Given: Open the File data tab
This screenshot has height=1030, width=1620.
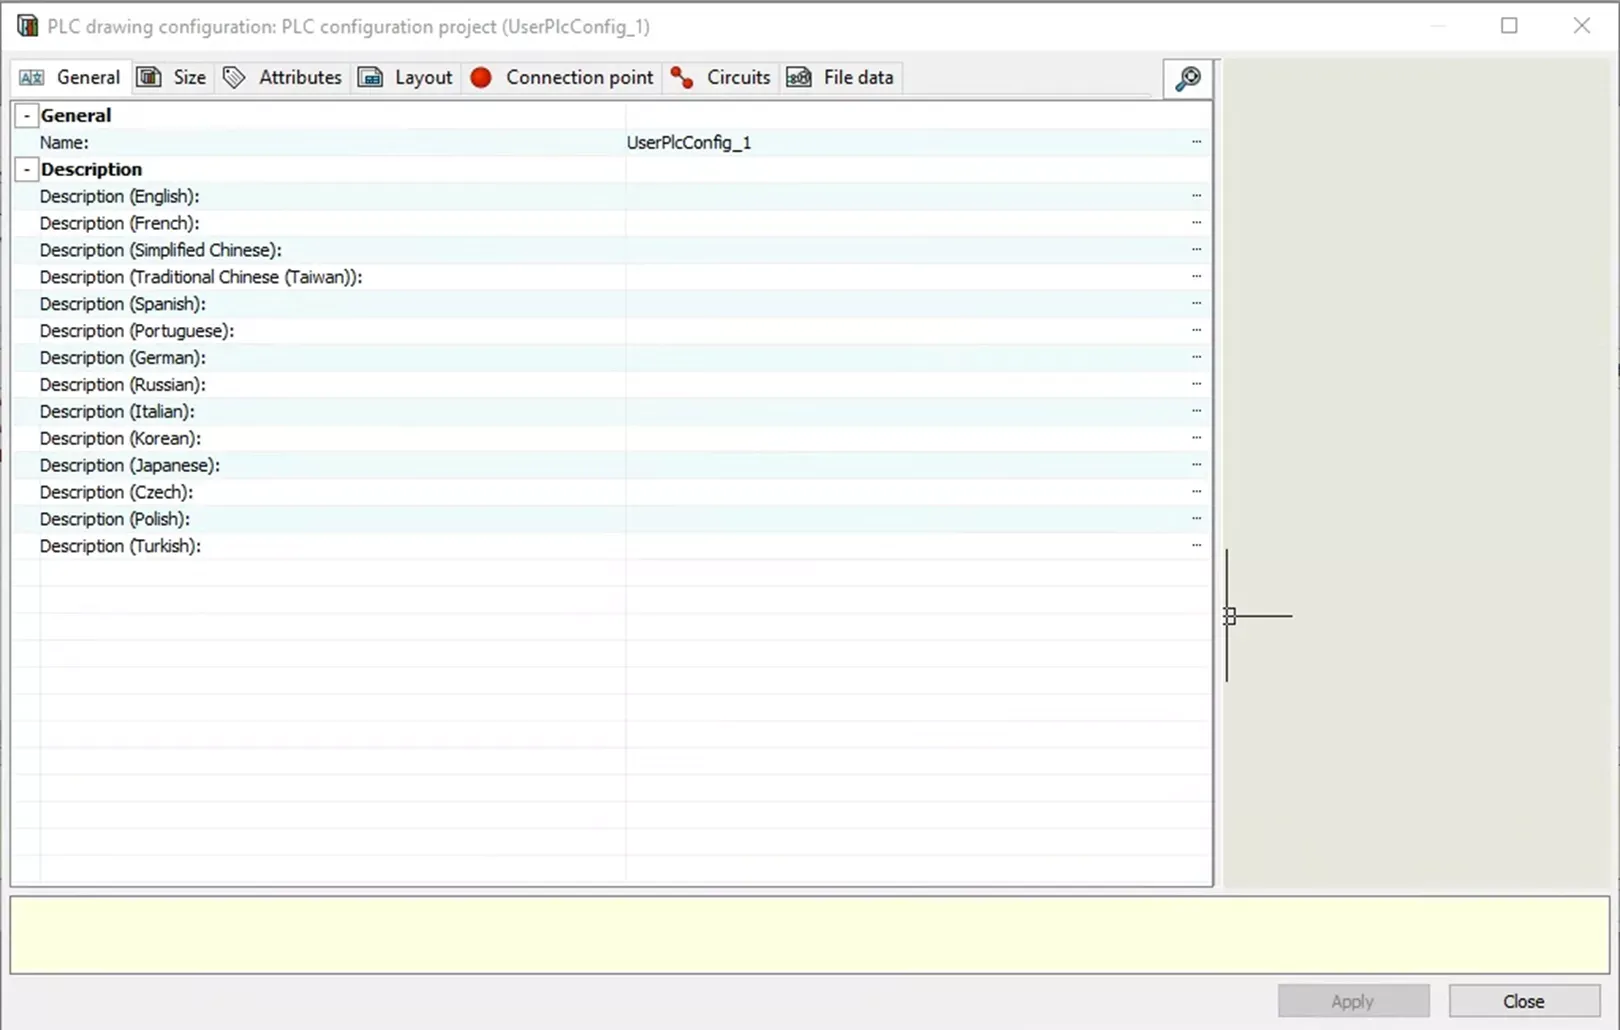Looking at the screenshot, I should click(x=840, y=77).
